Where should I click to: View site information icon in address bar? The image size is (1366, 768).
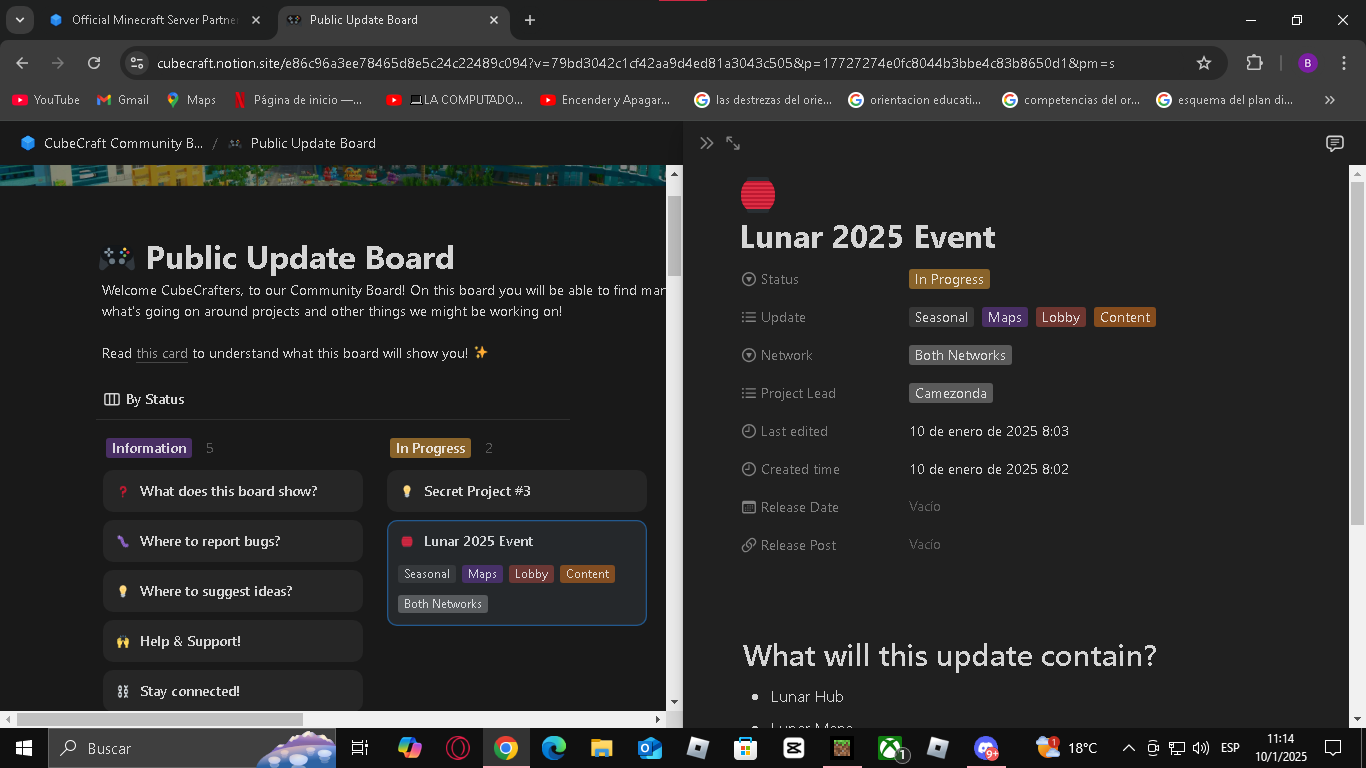point(137,63)
